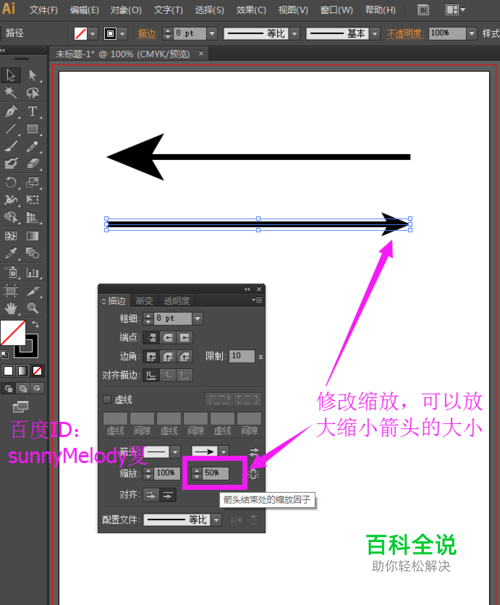The width and height of the screenshot is (500, 605).
Task: Open the 文件(F) menu
Action: (x=44, y=10)
